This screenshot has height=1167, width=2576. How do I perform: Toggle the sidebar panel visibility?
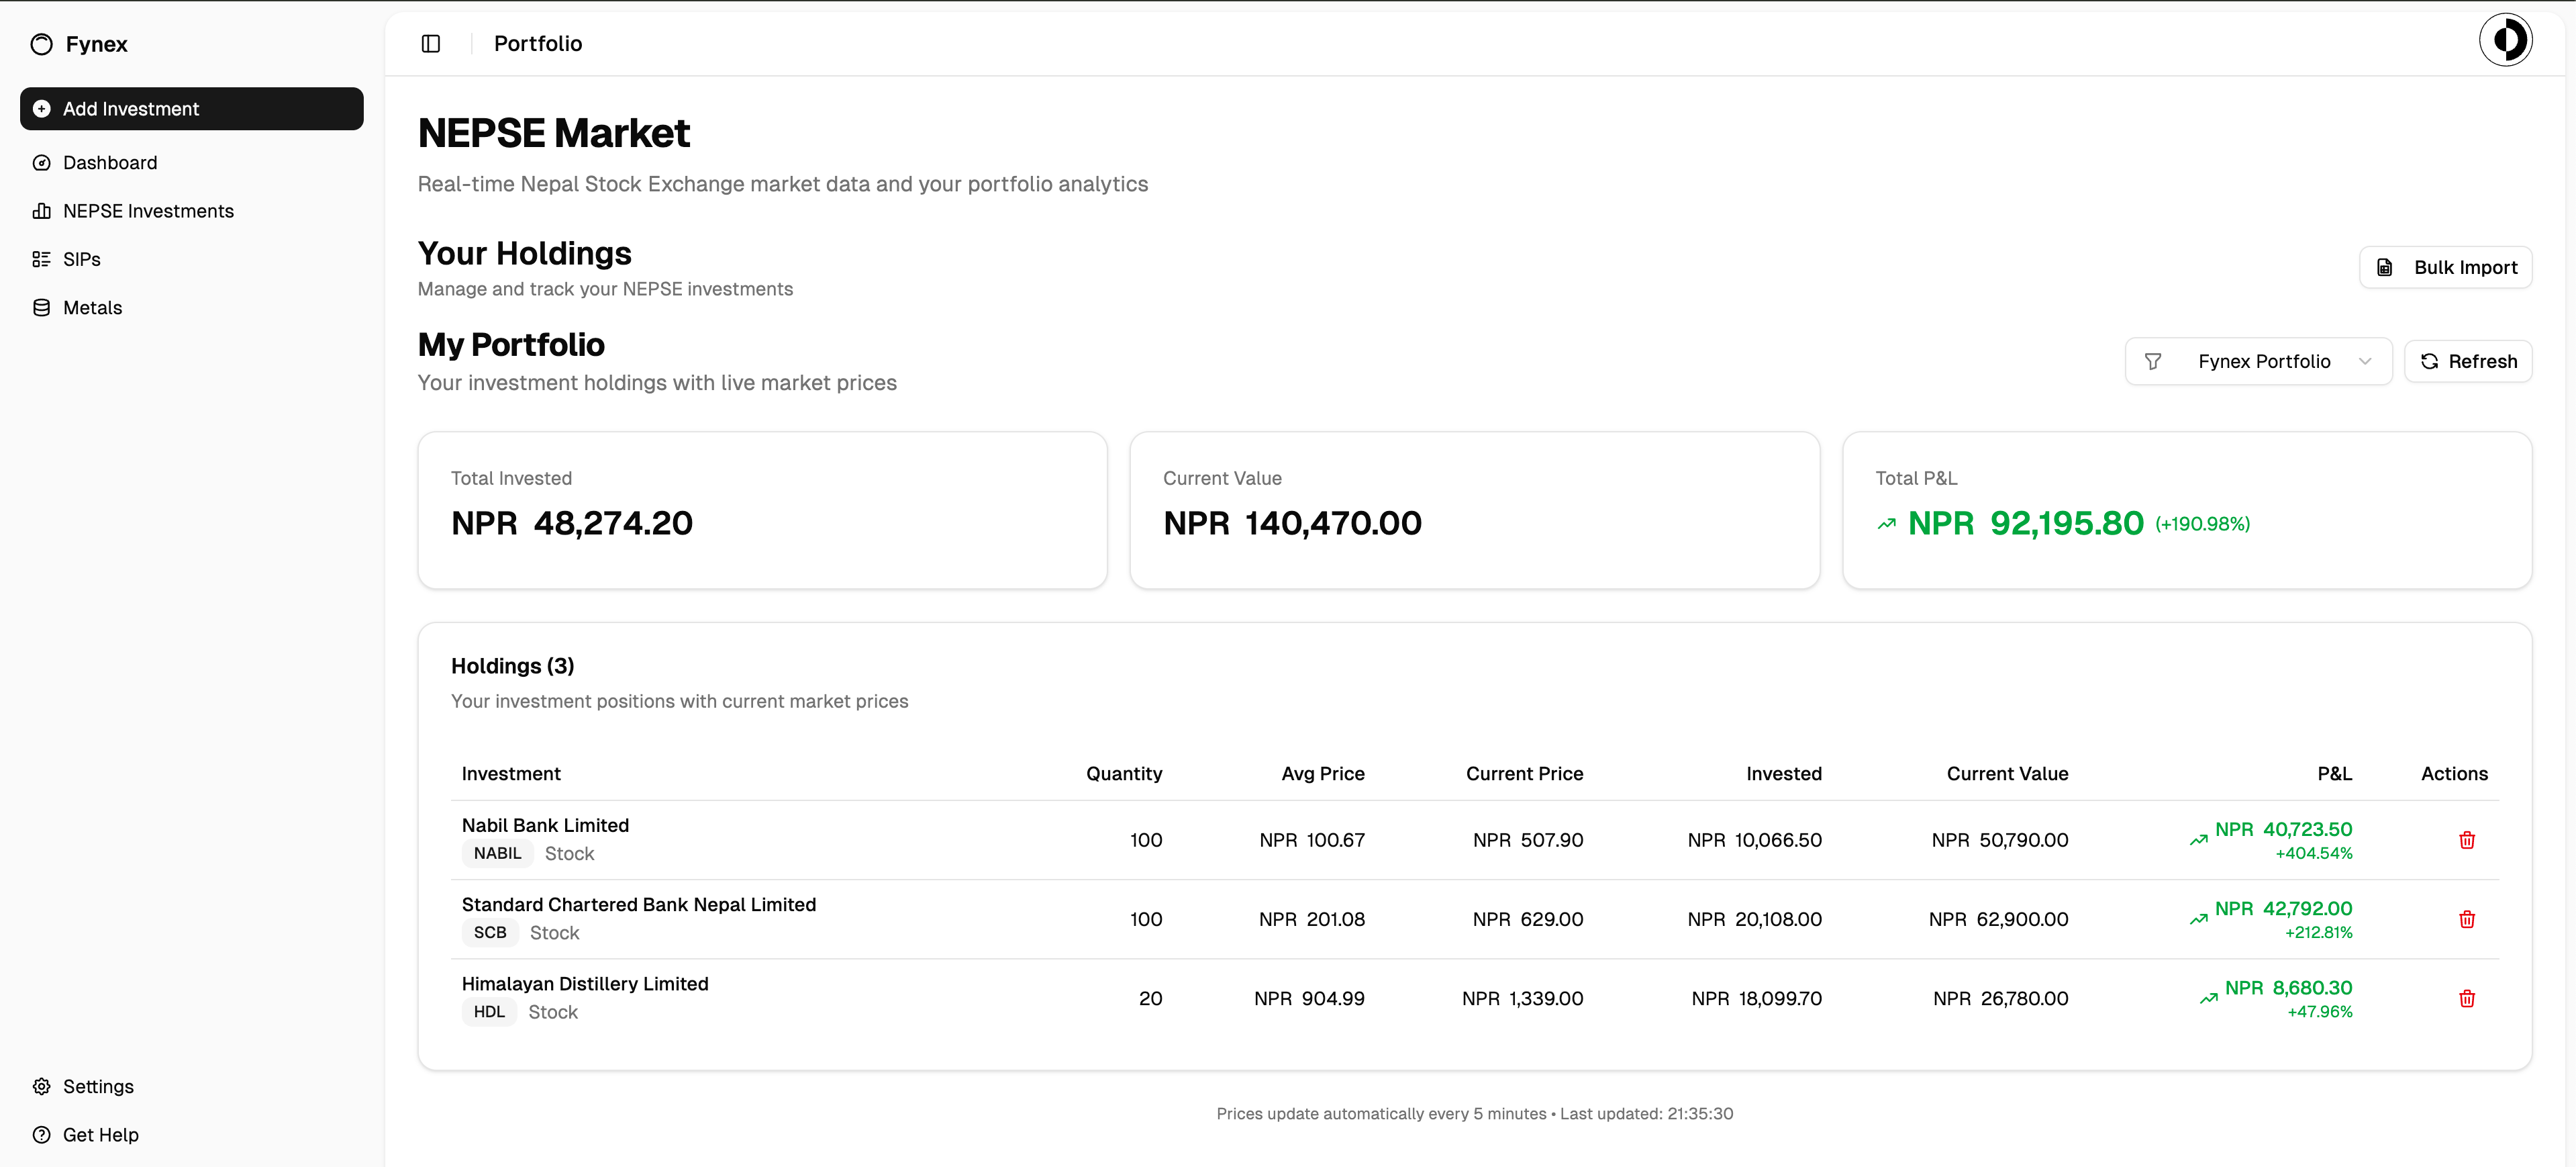tap(431, 43)
